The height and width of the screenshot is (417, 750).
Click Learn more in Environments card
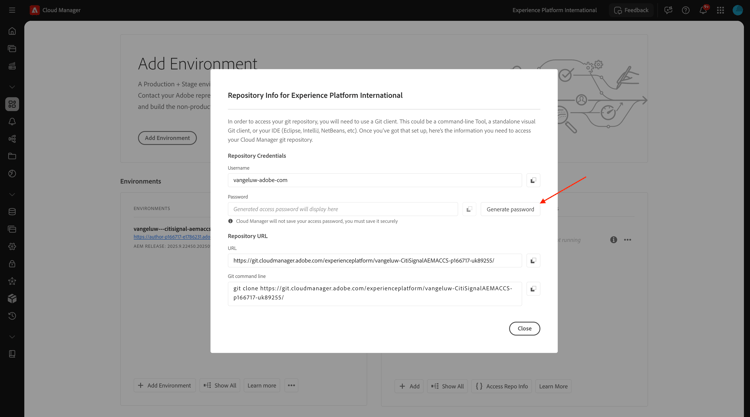pyautogui.click(x=262, y=385)
